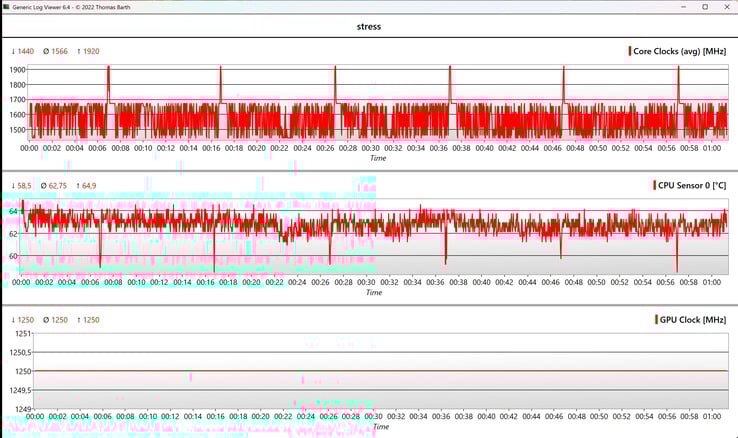Click CPU Sensor average value 62,75
The width and height of the screenshot is (738, 438).
[54, 186]
